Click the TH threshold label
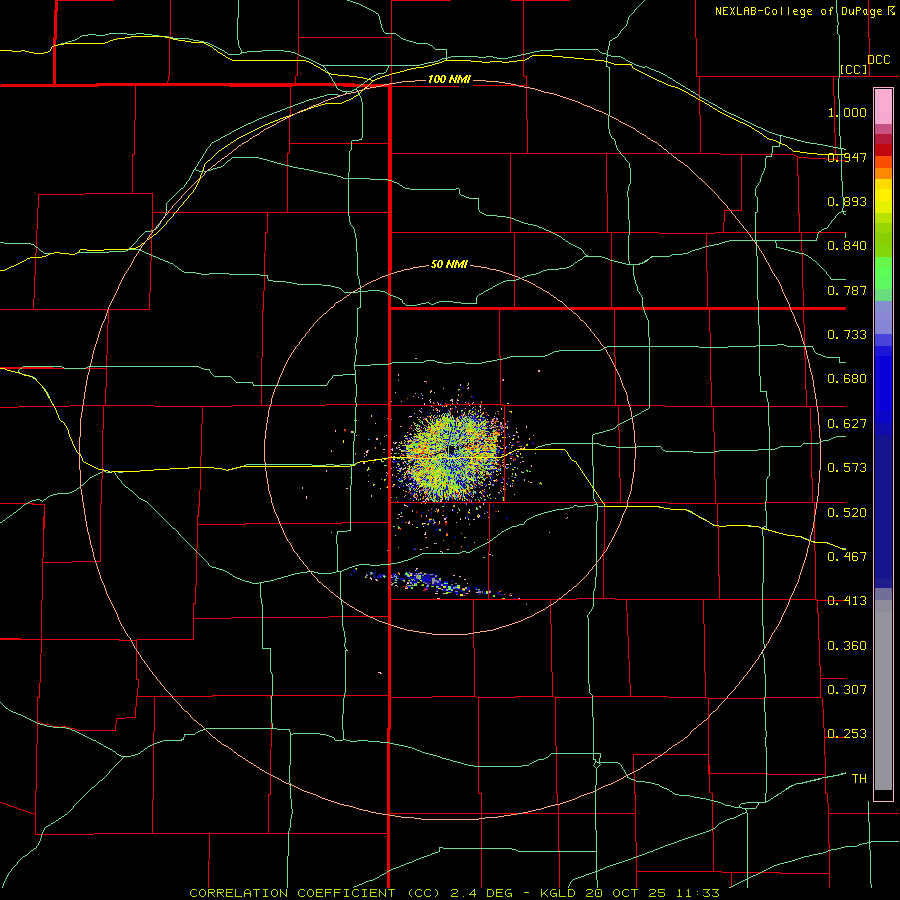Image resolution: width=900 pixels, height=900 pixels. (x=859, y=779)
